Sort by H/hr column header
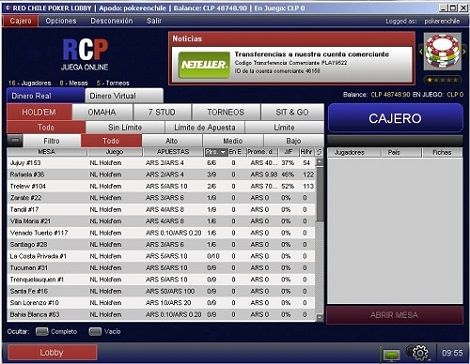 pos(307,152)
